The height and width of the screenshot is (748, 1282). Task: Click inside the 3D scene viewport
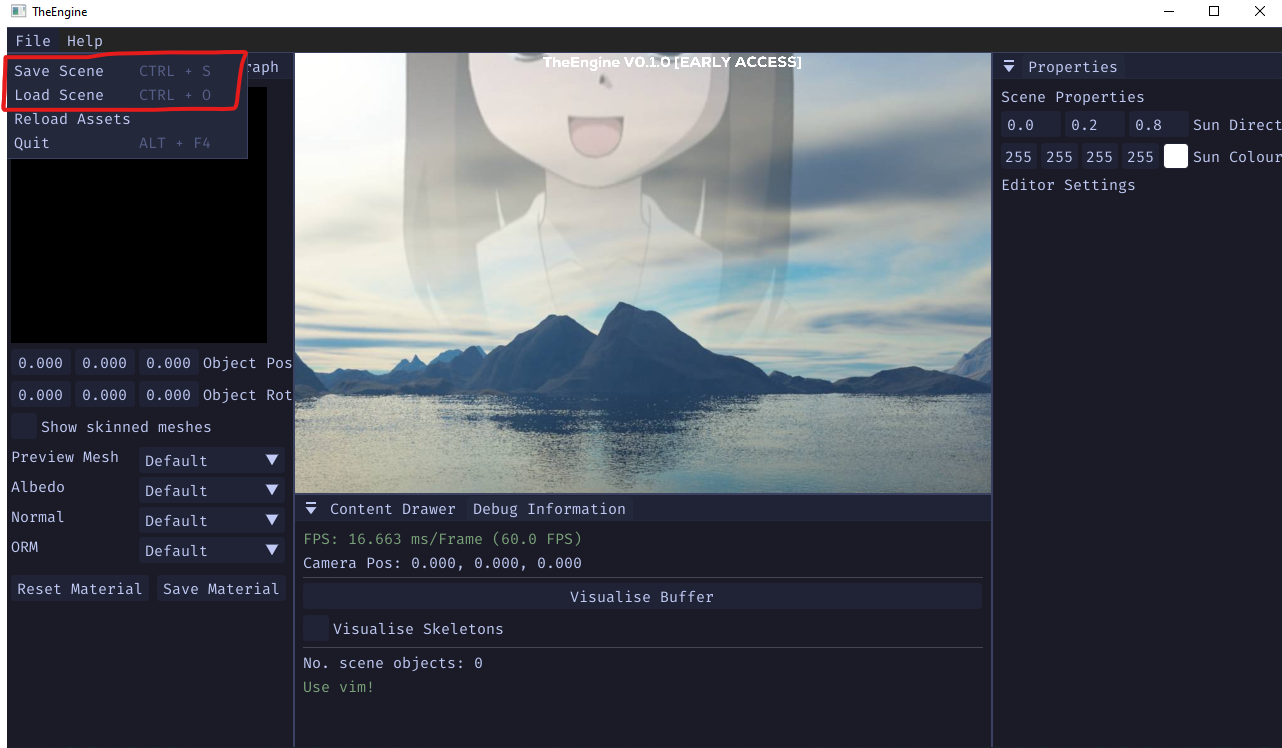[x=643, y=273]
